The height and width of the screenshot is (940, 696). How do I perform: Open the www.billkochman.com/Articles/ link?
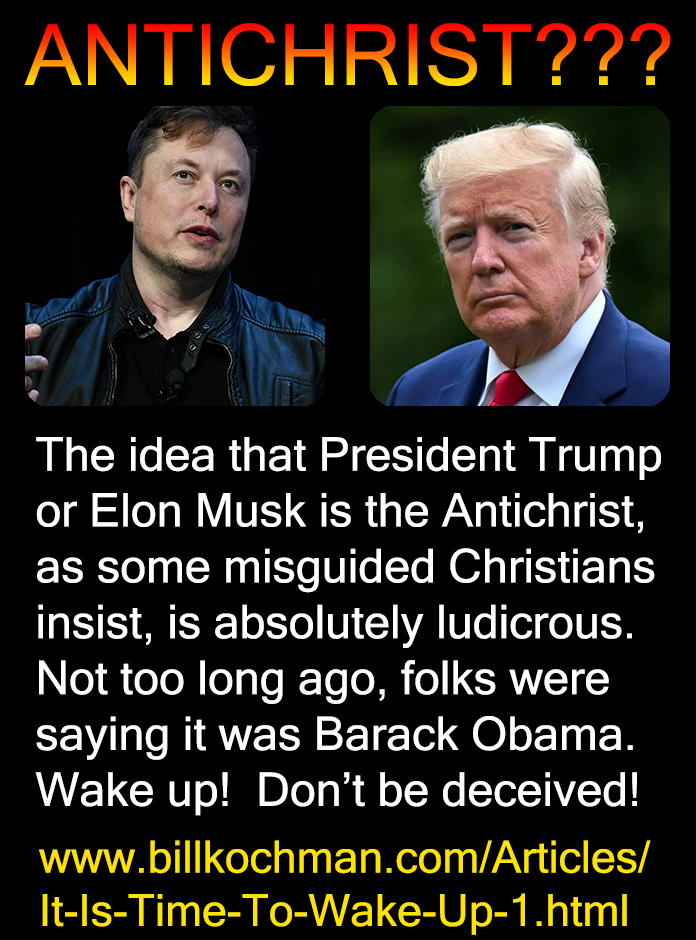[x=343, y=857]
